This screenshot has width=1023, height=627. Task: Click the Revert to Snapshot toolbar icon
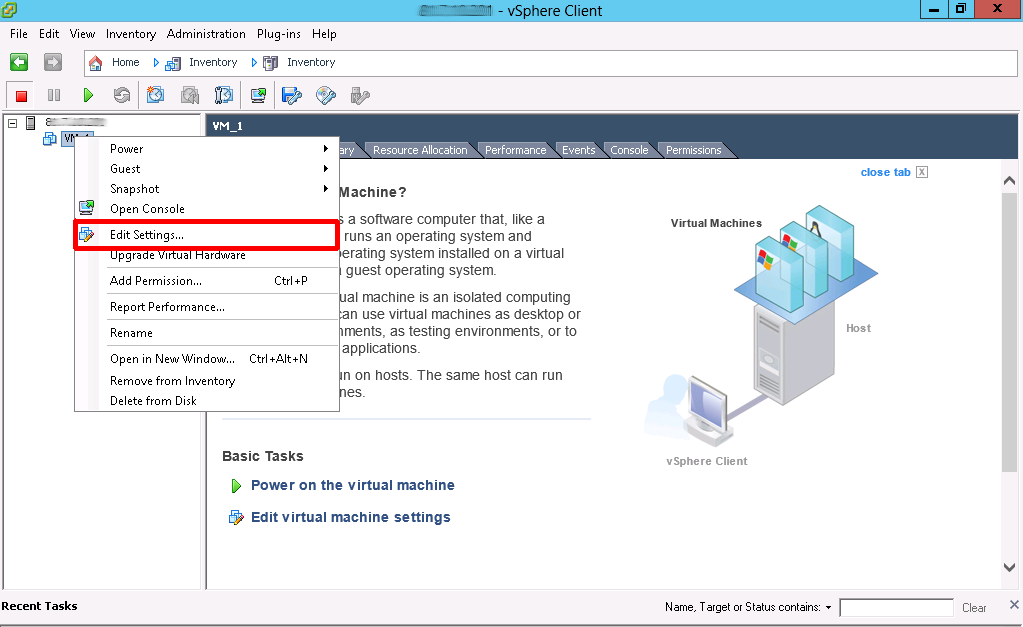pyautogui.click(x=190, y=96)
